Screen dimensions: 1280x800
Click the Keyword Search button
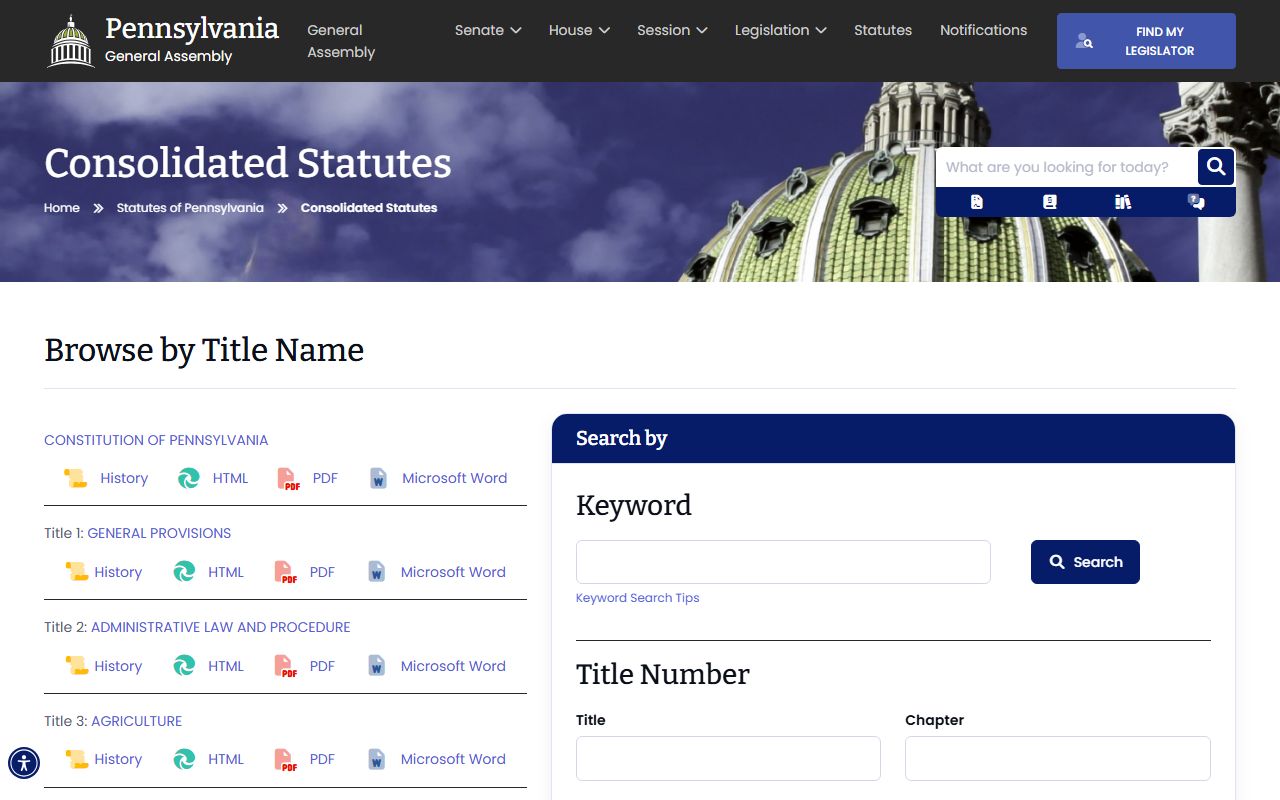[x=1085, y=562]
